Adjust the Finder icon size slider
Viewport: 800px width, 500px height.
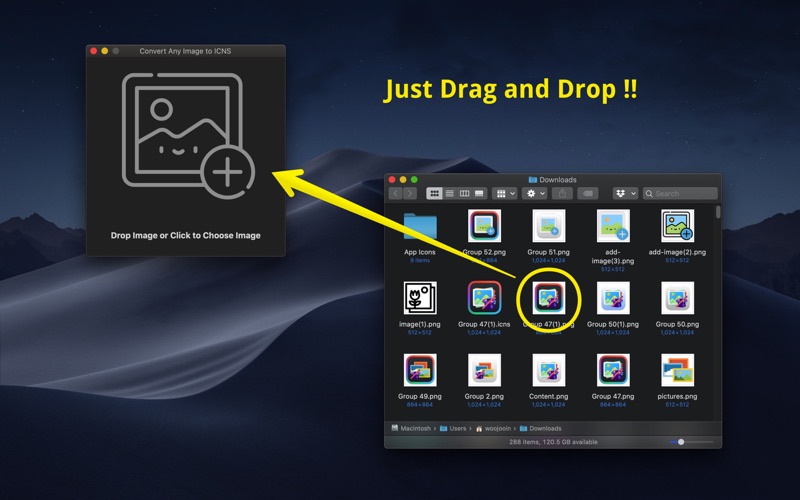coord(681,442)
